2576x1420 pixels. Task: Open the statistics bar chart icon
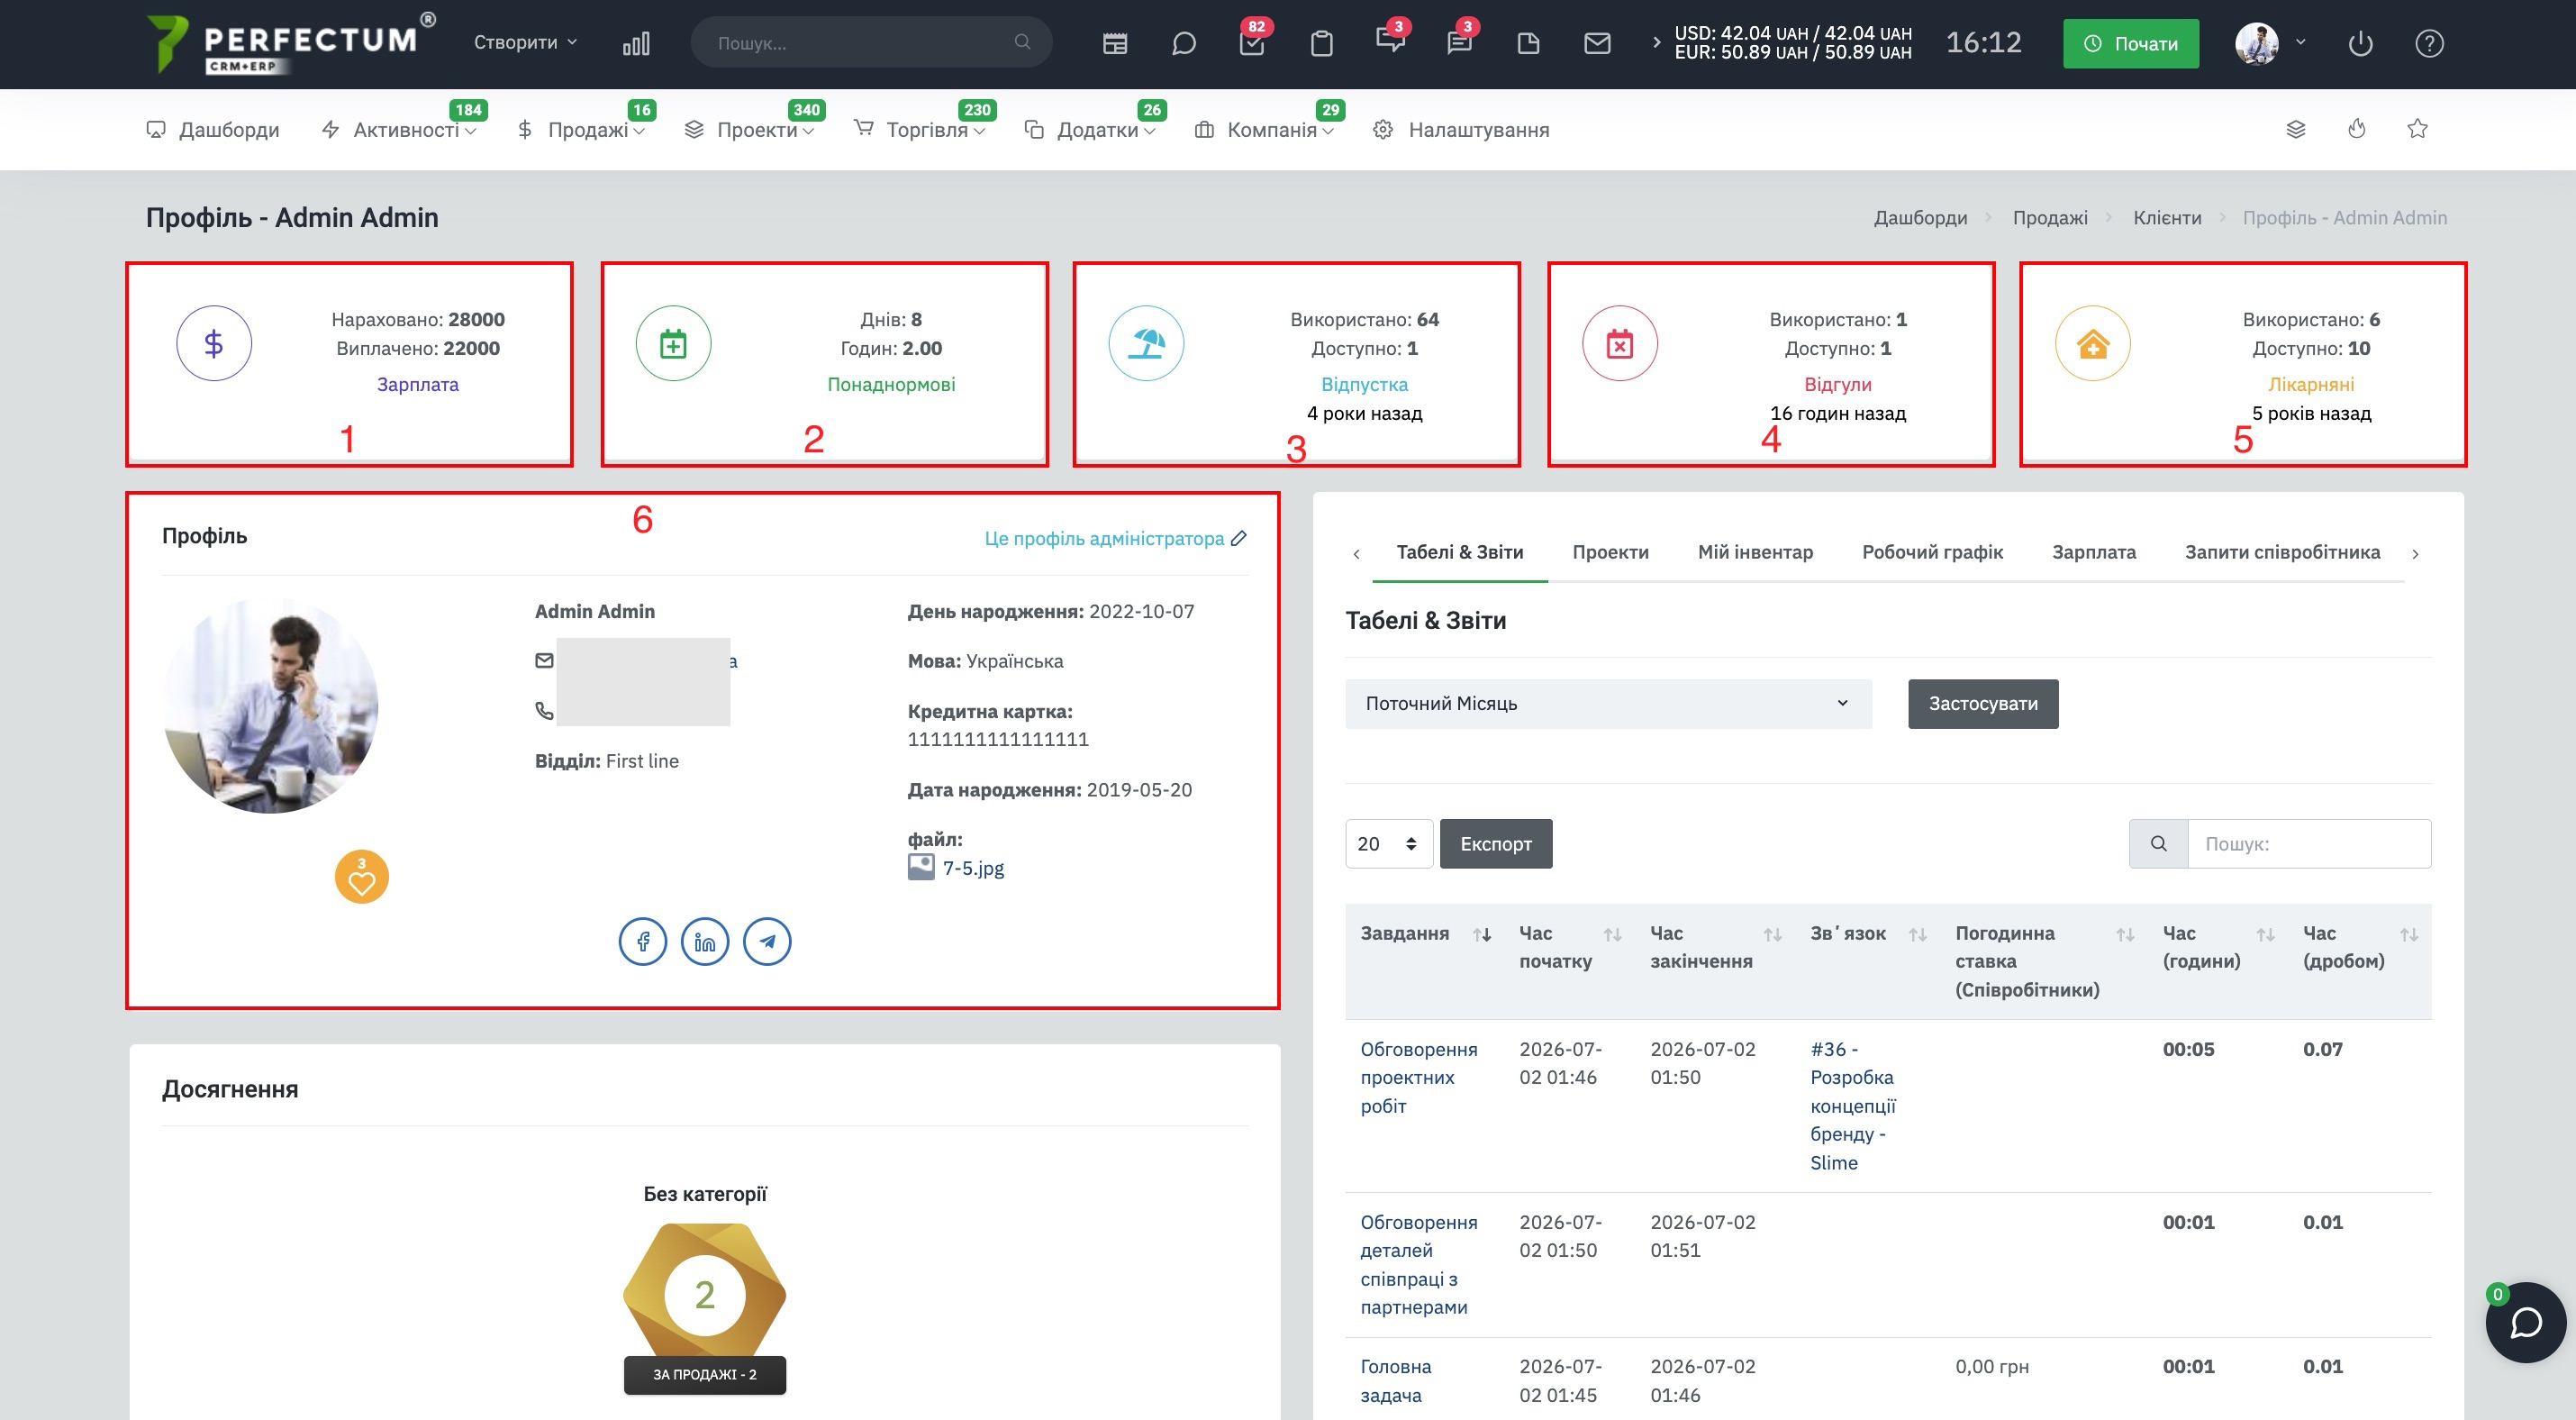[x=636, y=43]
